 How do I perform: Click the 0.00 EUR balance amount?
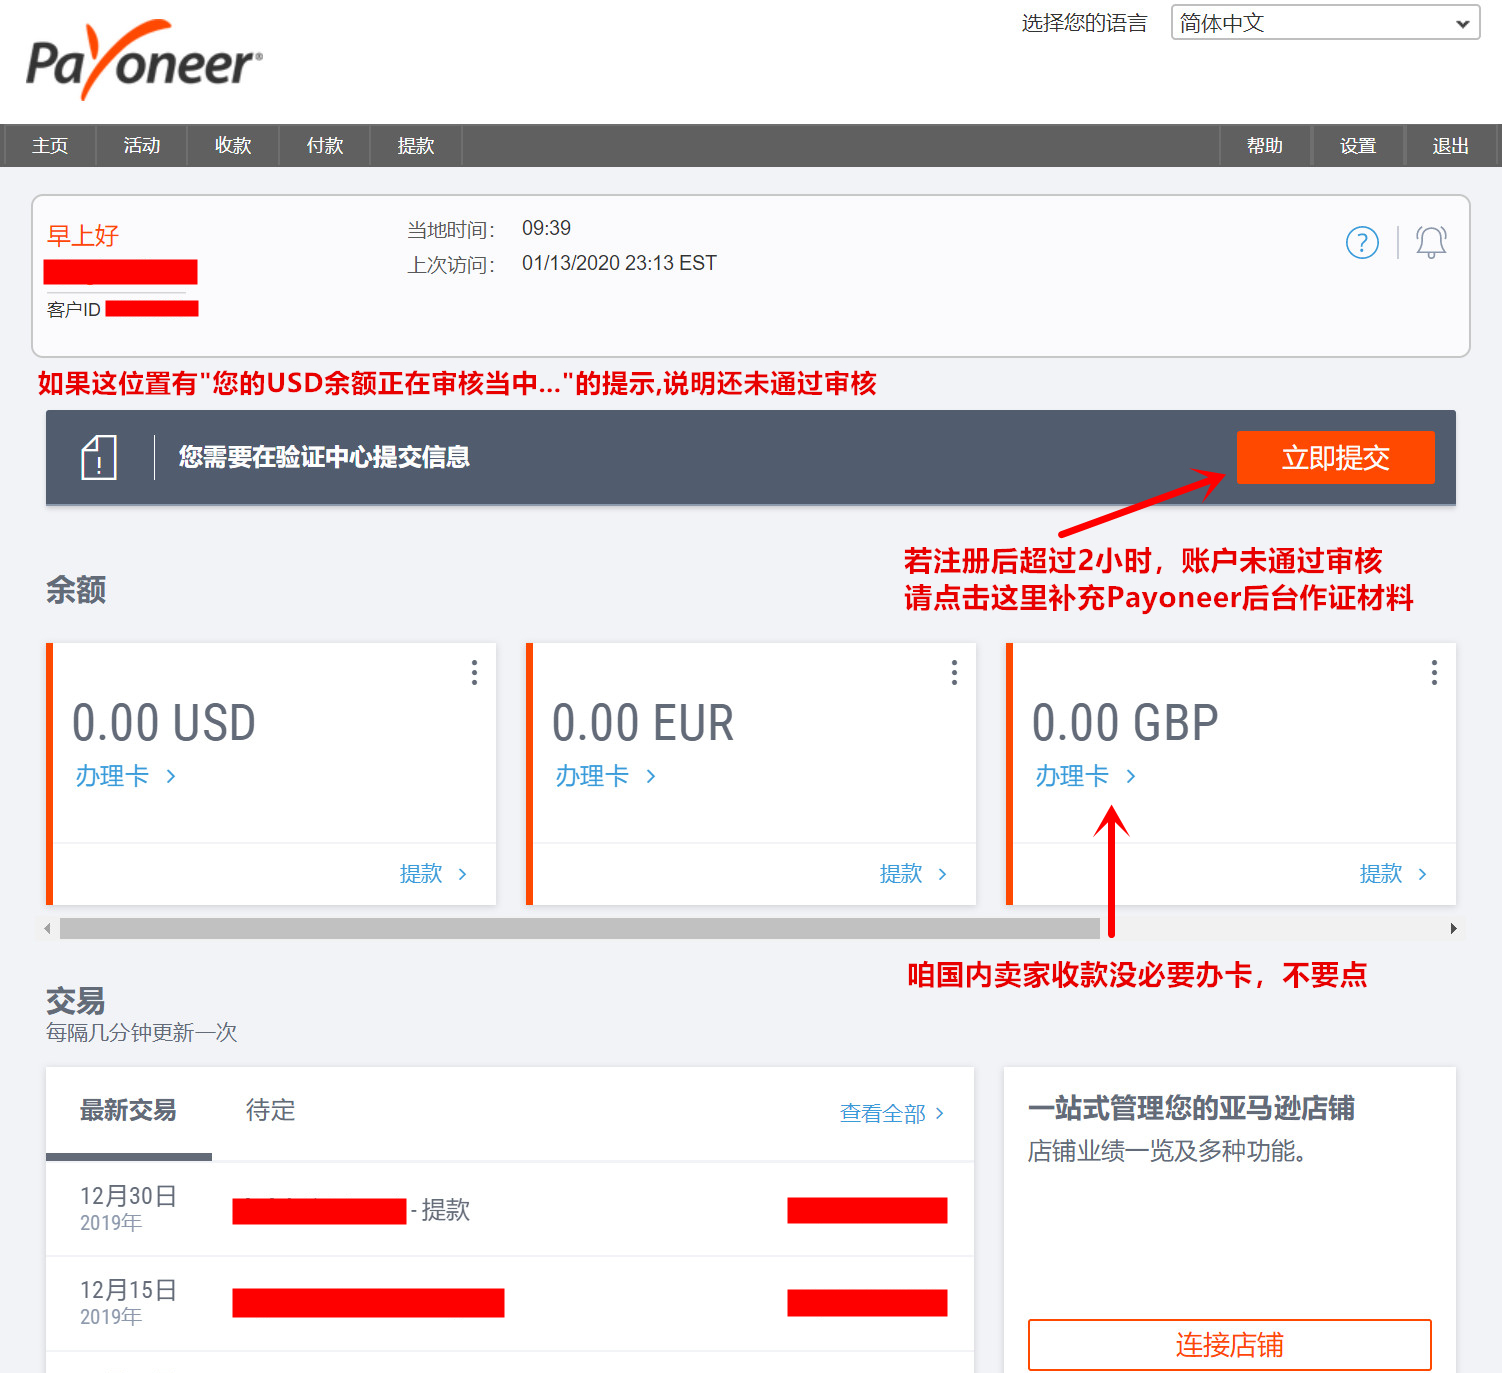[643, 723]
